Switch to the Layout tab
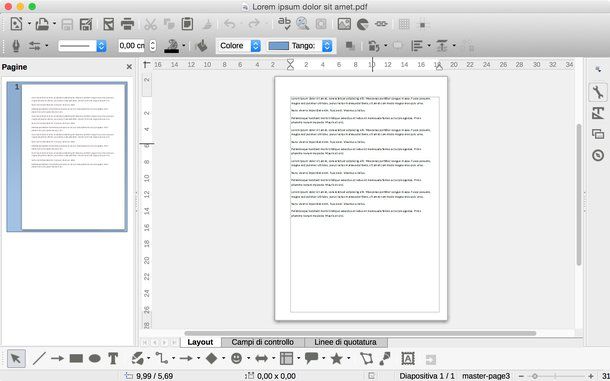610x381 pixels. point(200,342)
